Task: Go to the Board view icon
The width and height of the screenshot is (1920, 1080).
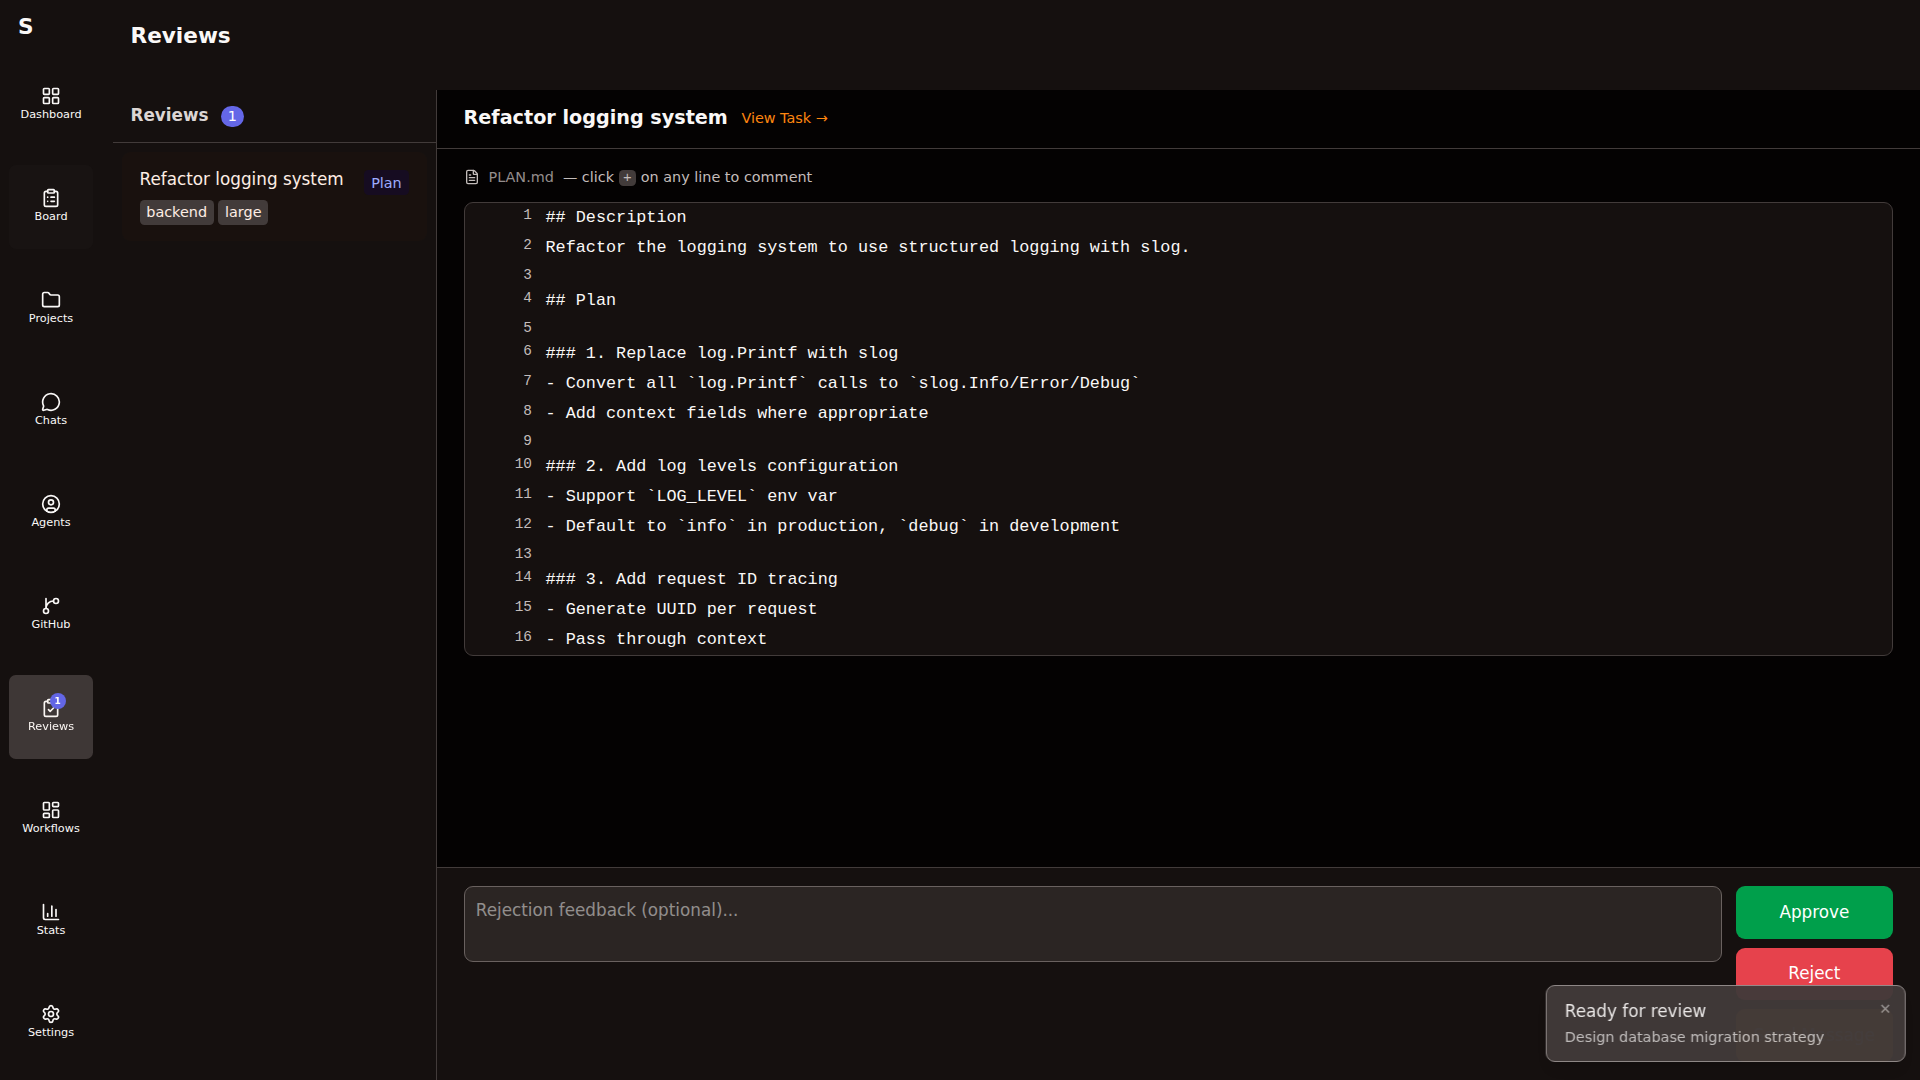Action: 51,205
